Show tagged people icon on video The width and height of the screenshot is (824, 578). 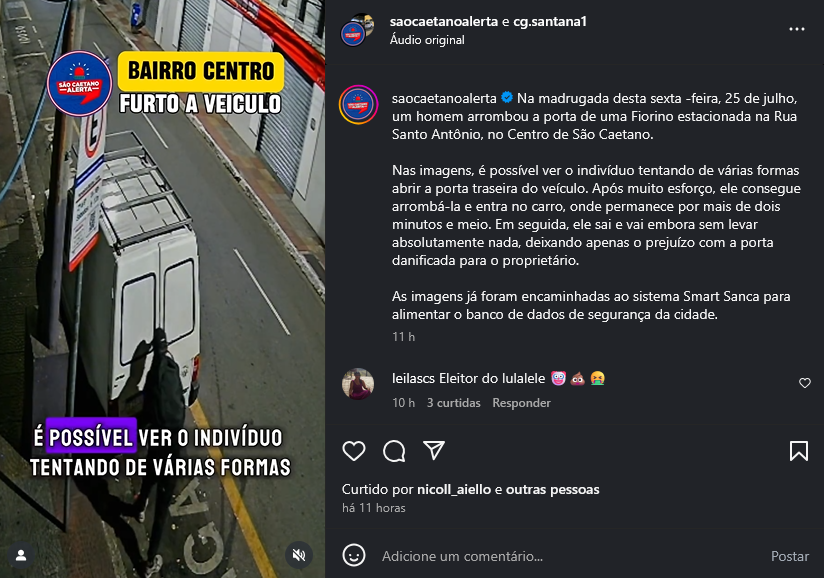21,555
